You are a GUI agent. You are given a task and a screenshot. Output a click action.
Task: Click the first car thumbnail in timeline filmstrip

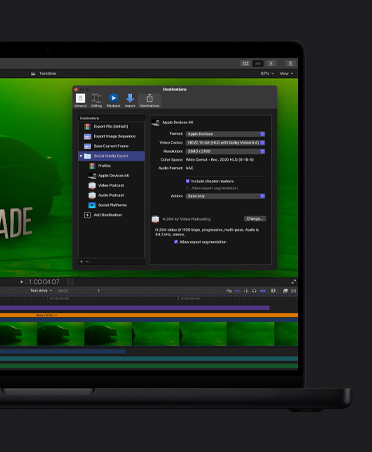click(x=18, y=334)
